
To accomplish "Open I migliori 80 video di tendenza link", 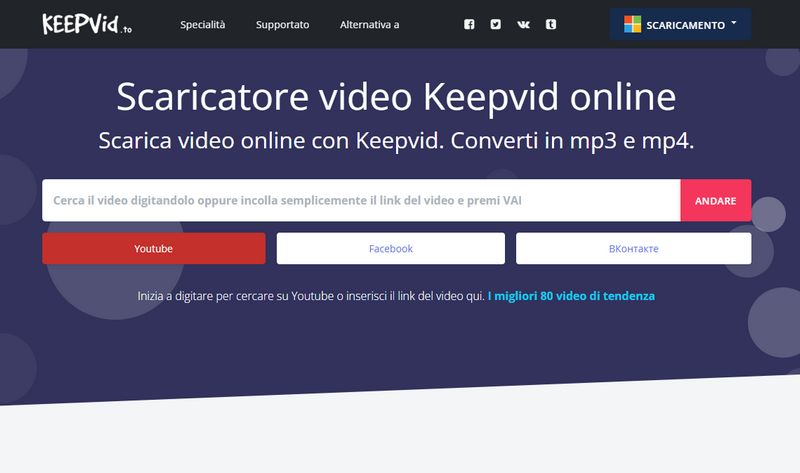I will coord(571,296).
